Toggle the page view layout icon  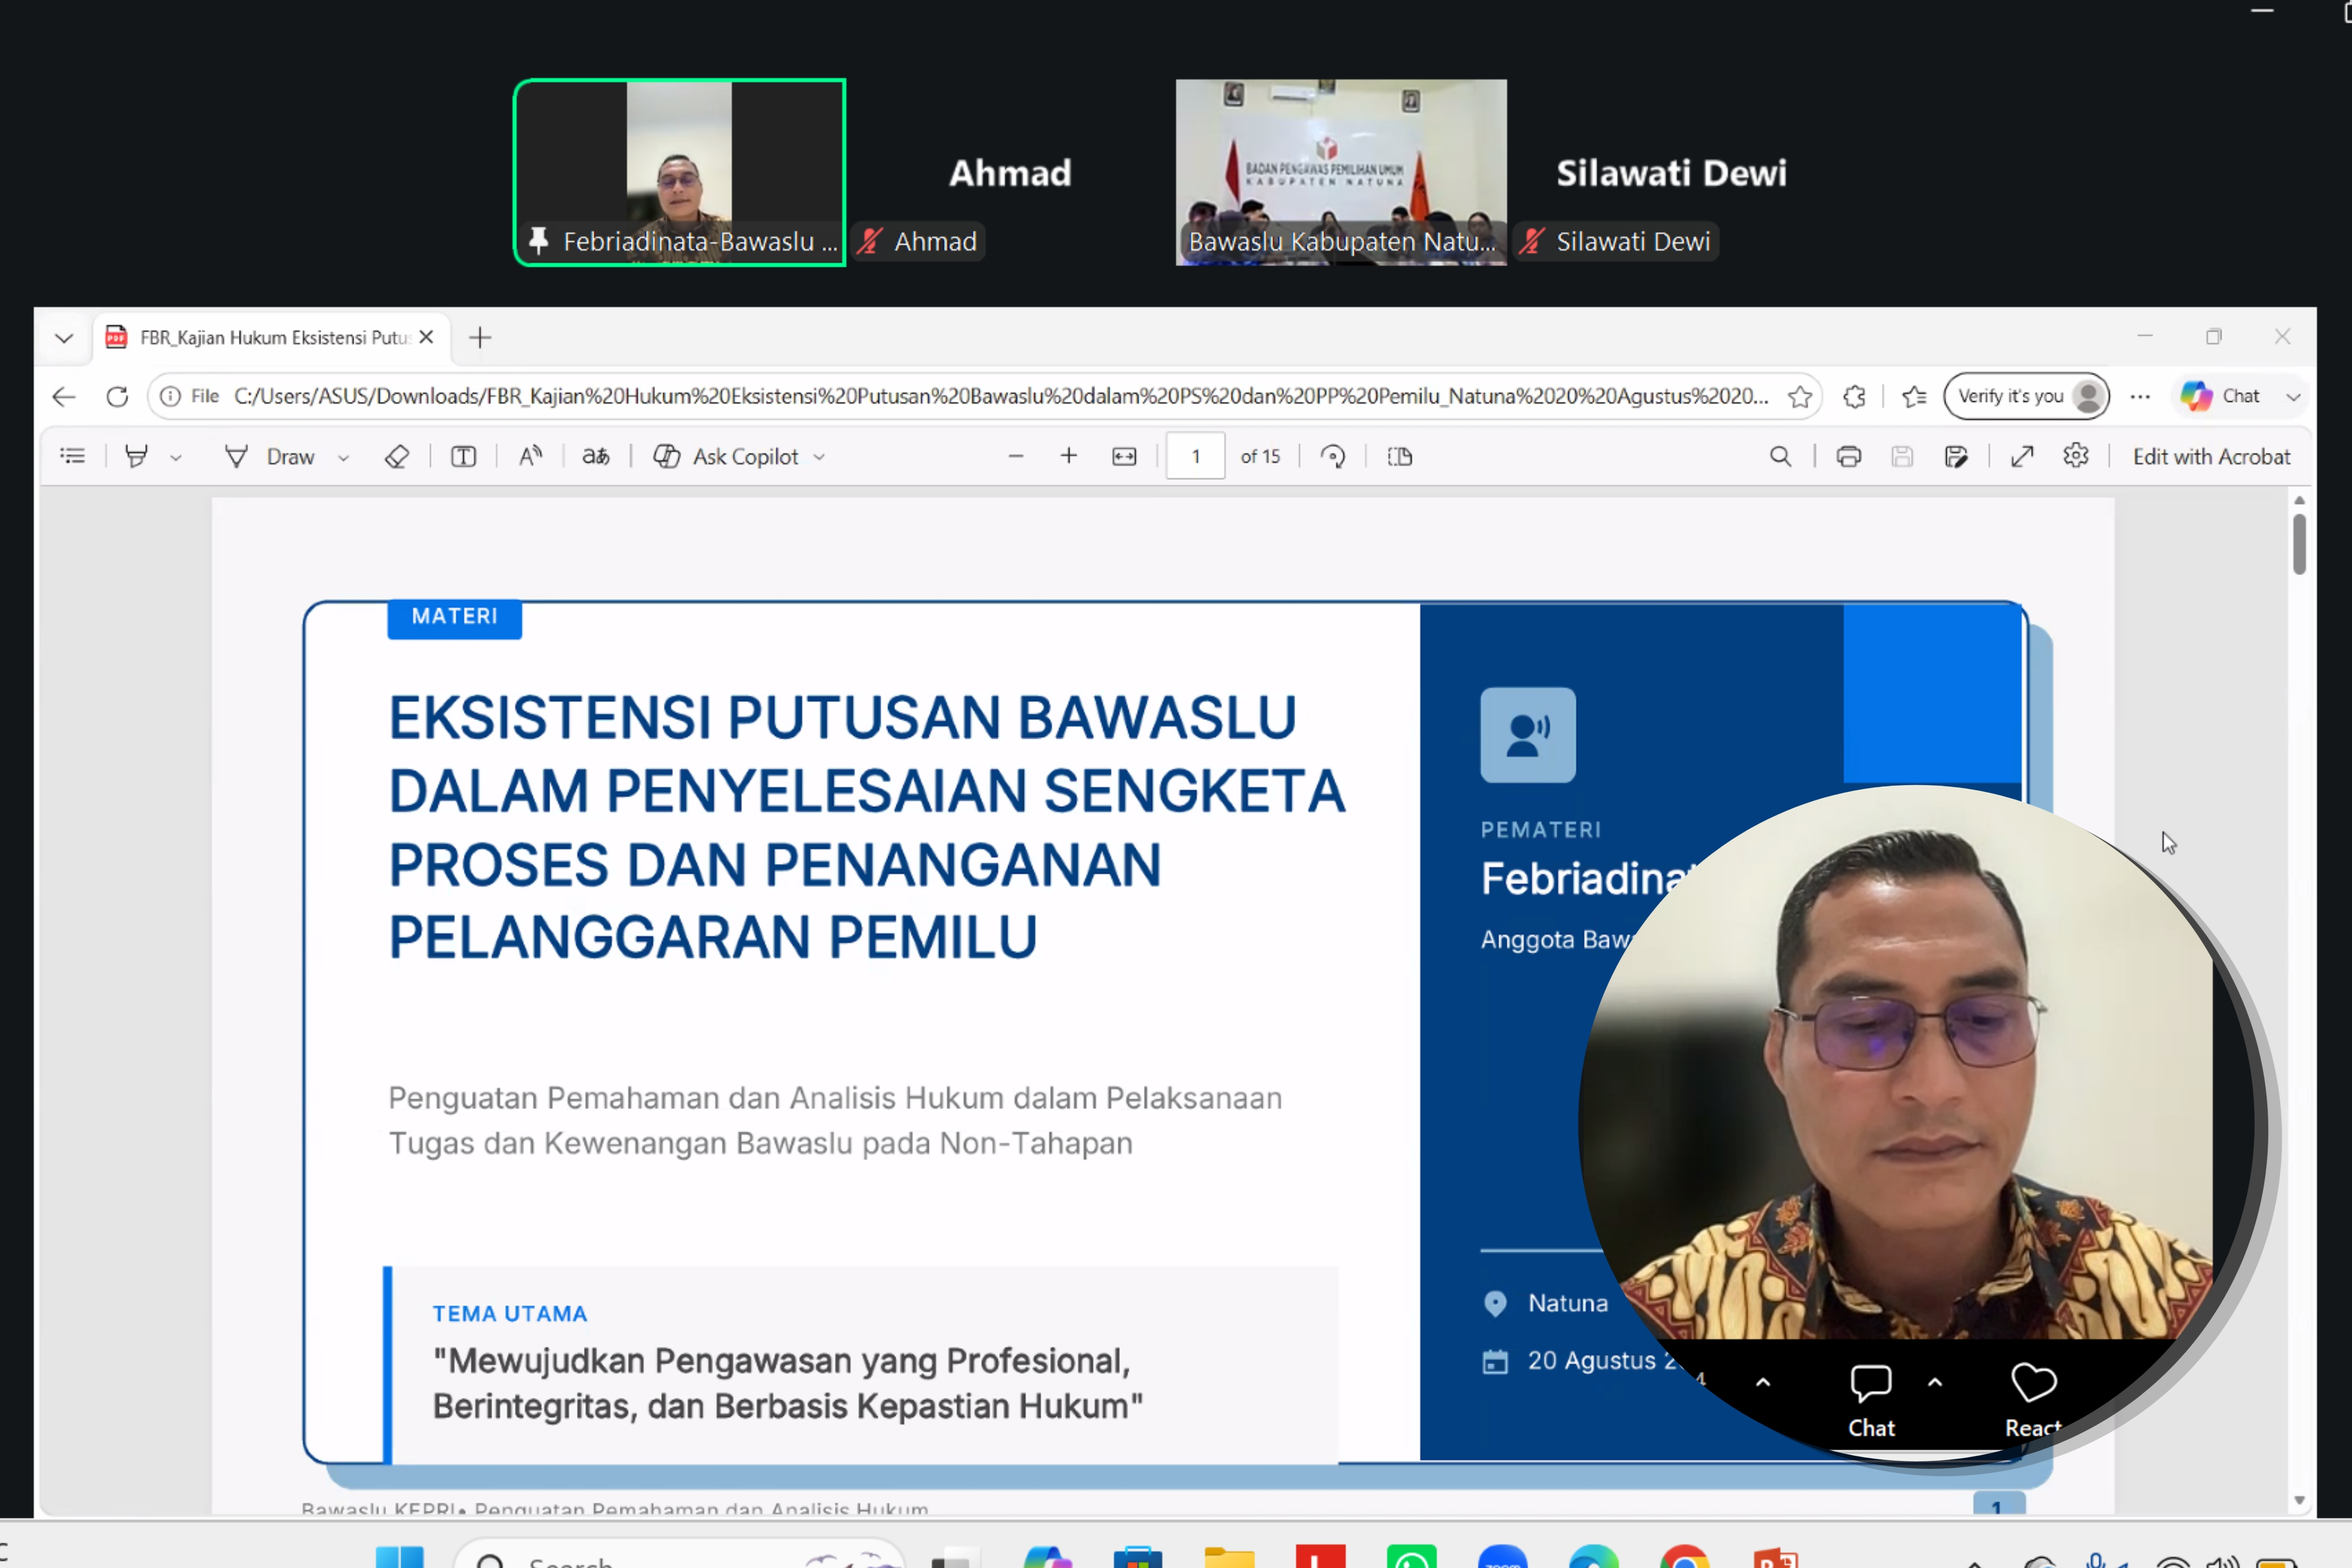pyautogui.click(x=1400, y=456)
